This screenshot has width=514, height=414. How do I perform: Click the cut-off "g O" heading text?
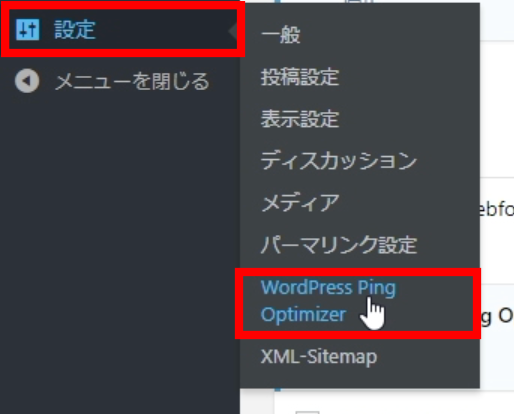pyautogui.click(x=497, y=316)
